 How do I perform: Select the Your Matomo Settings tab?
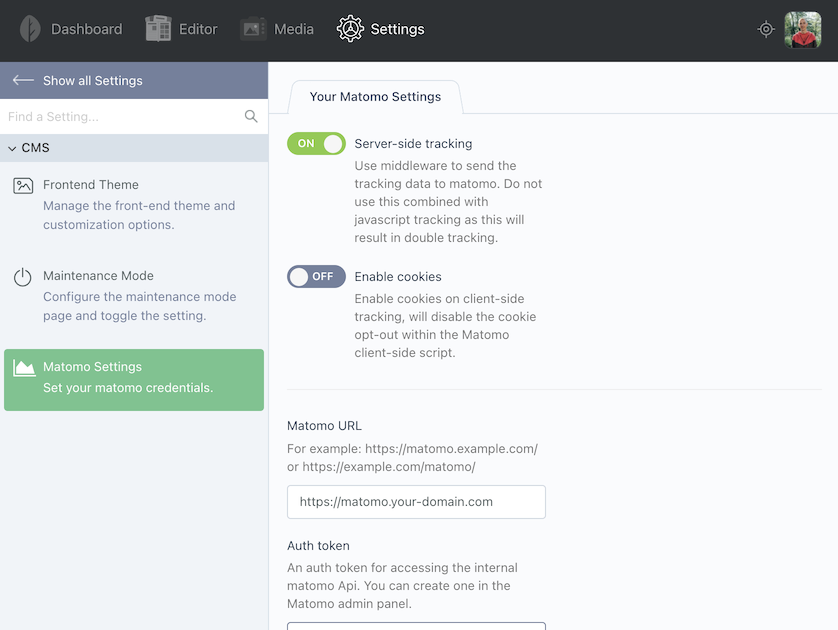[375, 97]
